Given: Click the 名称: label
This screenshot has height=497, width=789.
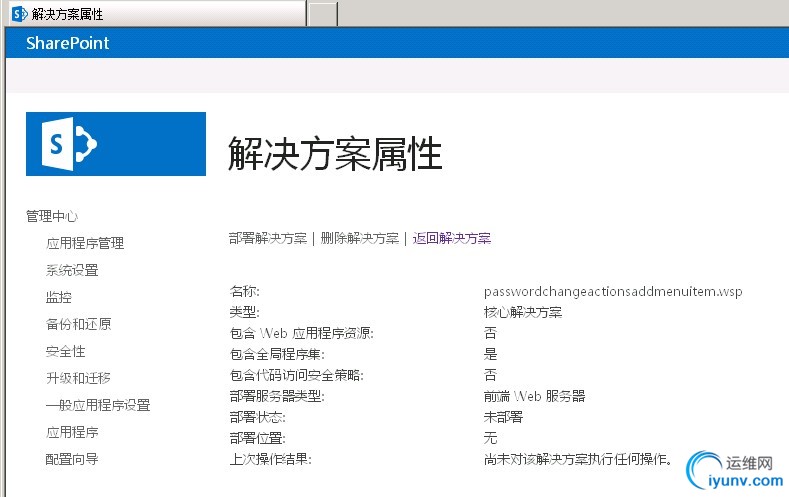Looking at the screenshot, I should click(x=245, y=291).
